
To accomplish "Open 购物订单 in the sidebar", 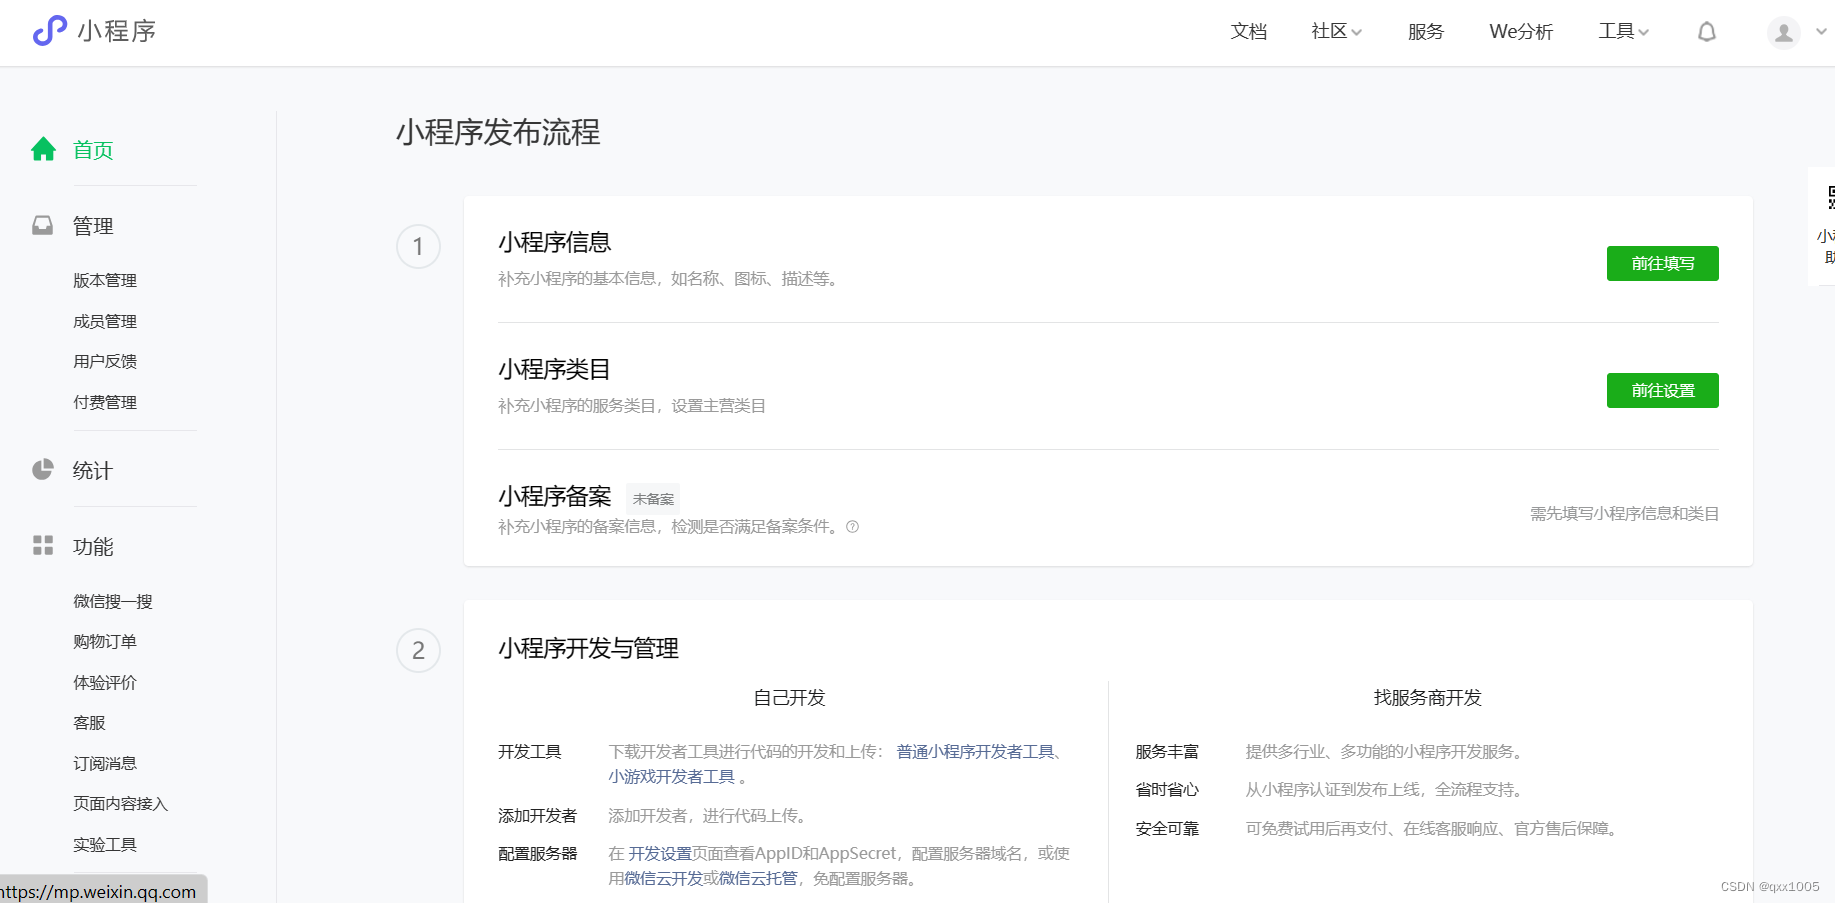I will tap(105, 642).
